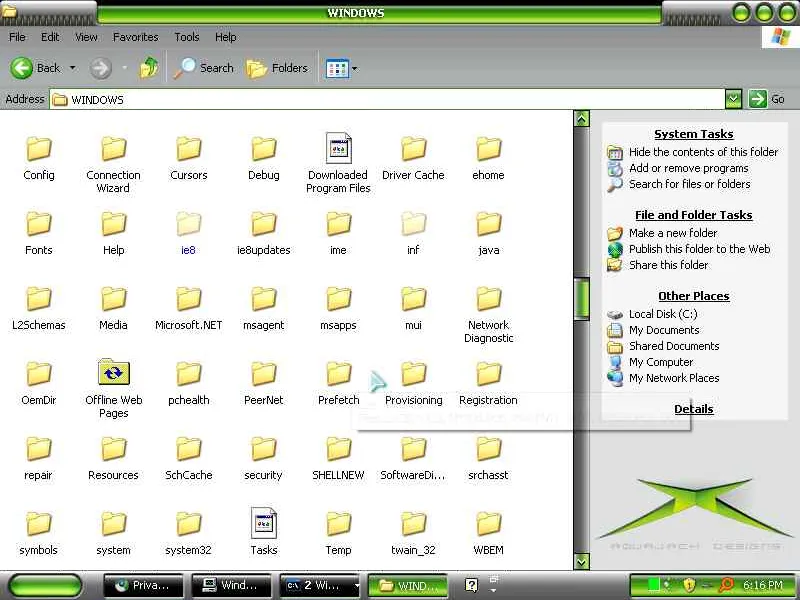Collapse the System Tasks section header
The width and height of the screenshot is (800, 600).
(694, 134)
